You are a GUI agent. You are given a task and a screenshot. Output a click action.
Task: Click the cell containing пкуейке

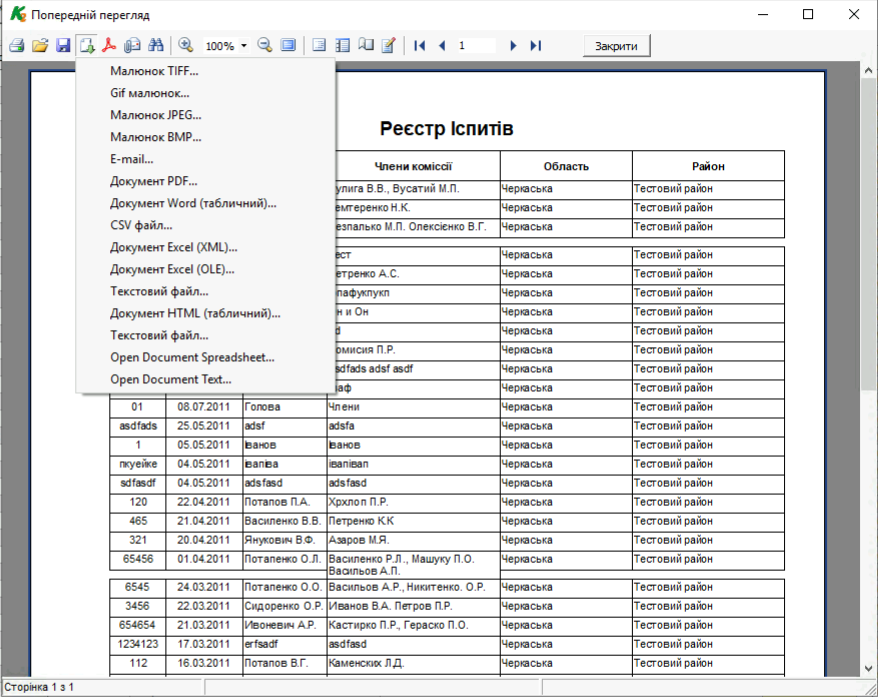pos(138,464)
